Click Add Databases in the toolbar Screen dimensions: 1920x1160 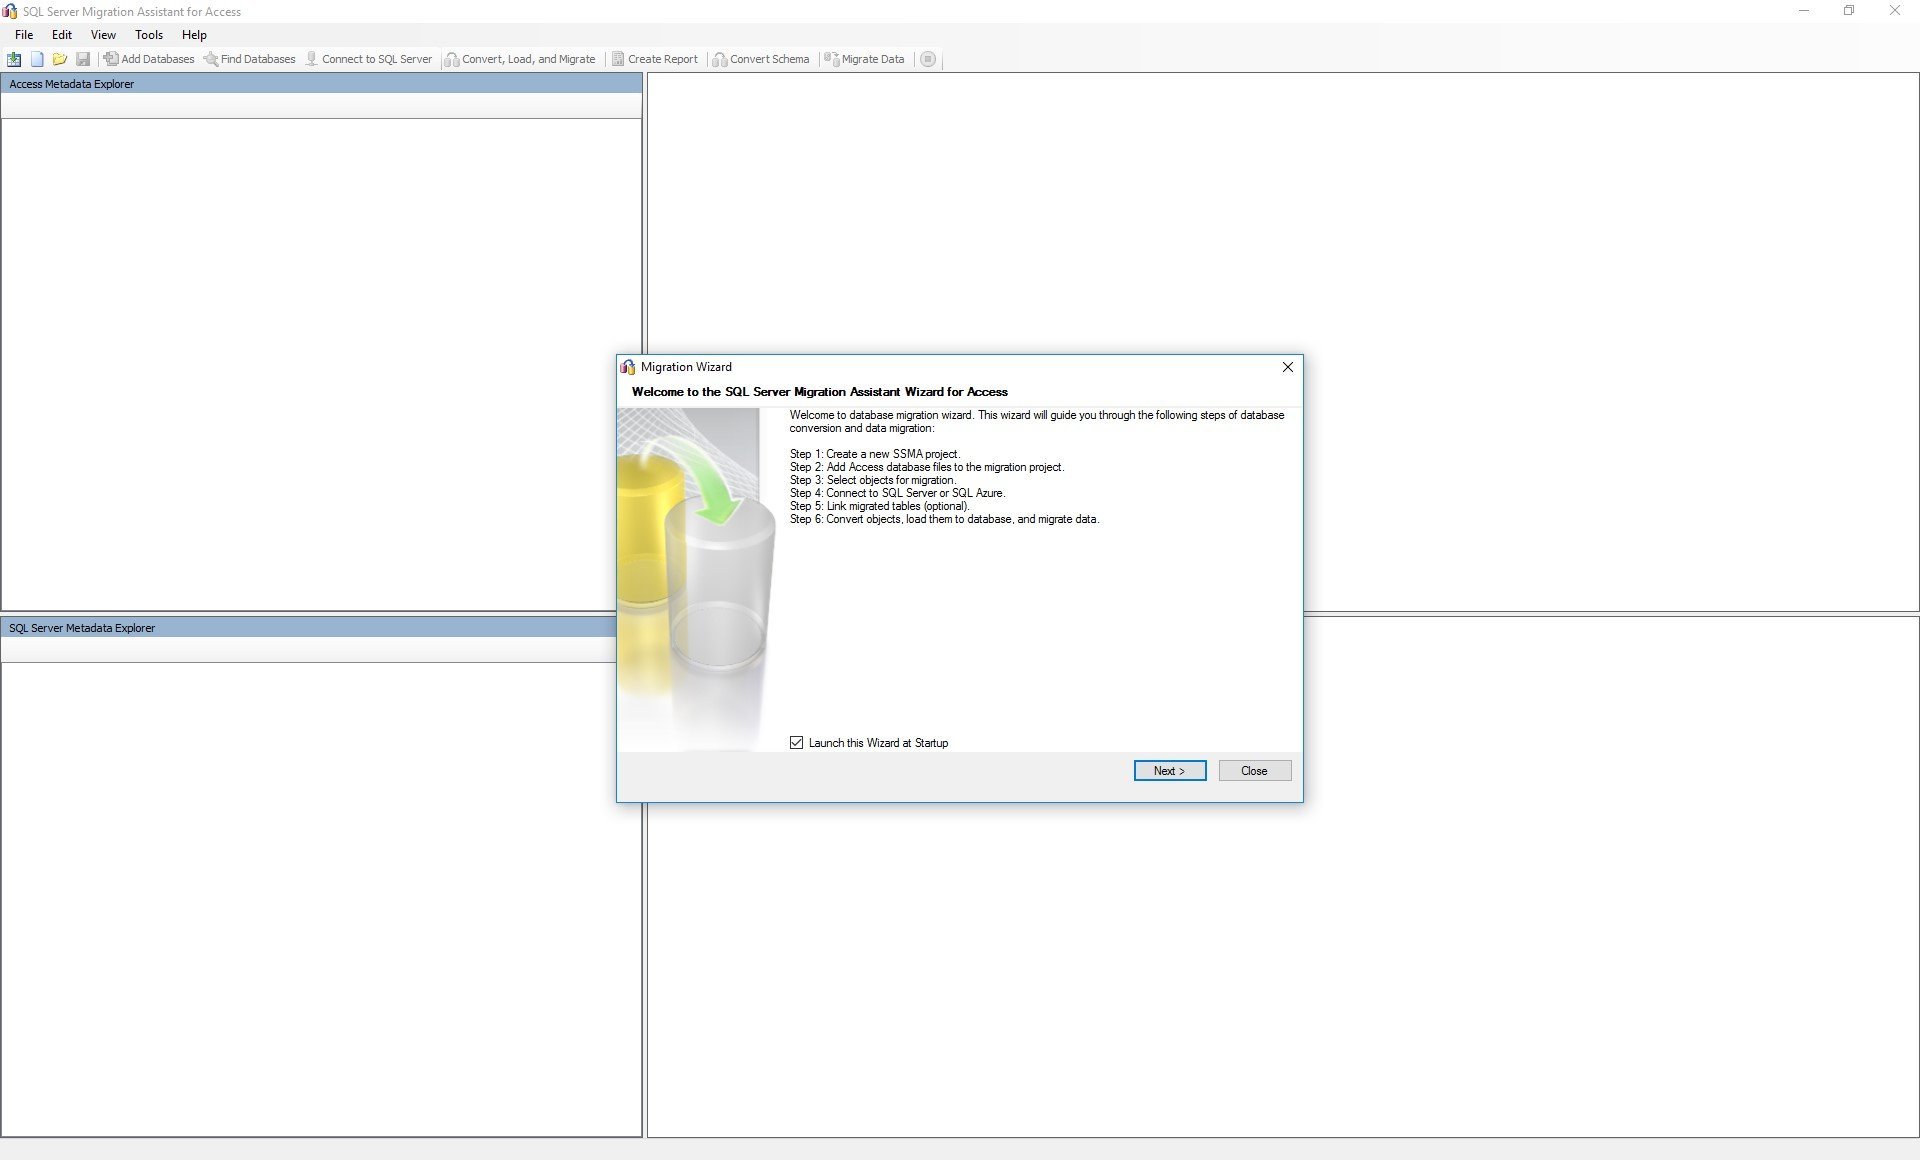pyautogui.click(x=149, y=59)
